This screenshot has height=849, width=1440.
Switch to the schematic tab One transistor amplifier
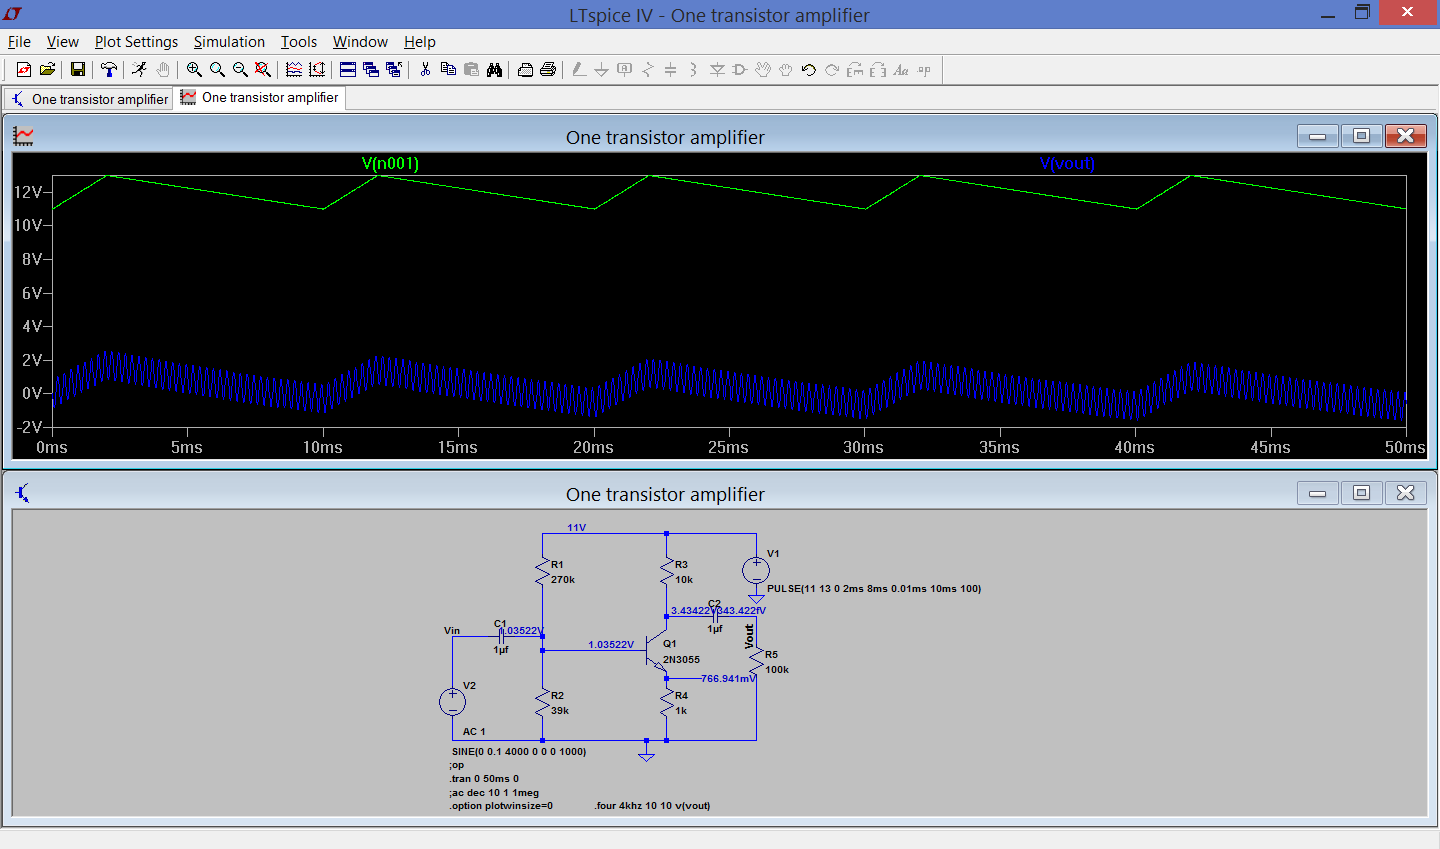click(88, 98)
